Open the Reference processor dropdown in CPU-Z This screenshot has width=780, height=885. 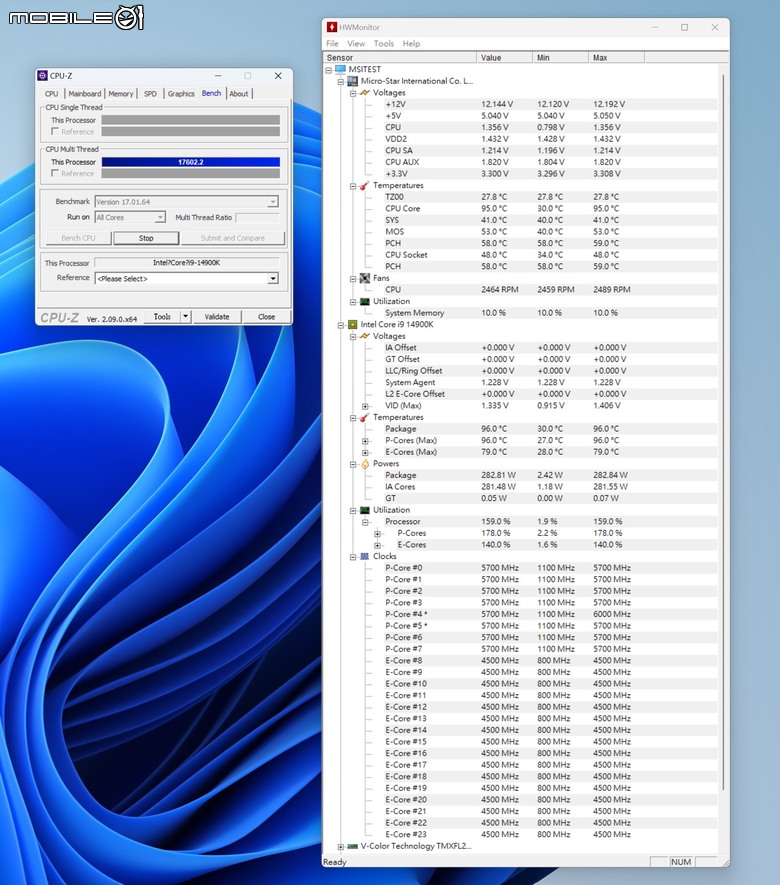click(x=273, y=279)
